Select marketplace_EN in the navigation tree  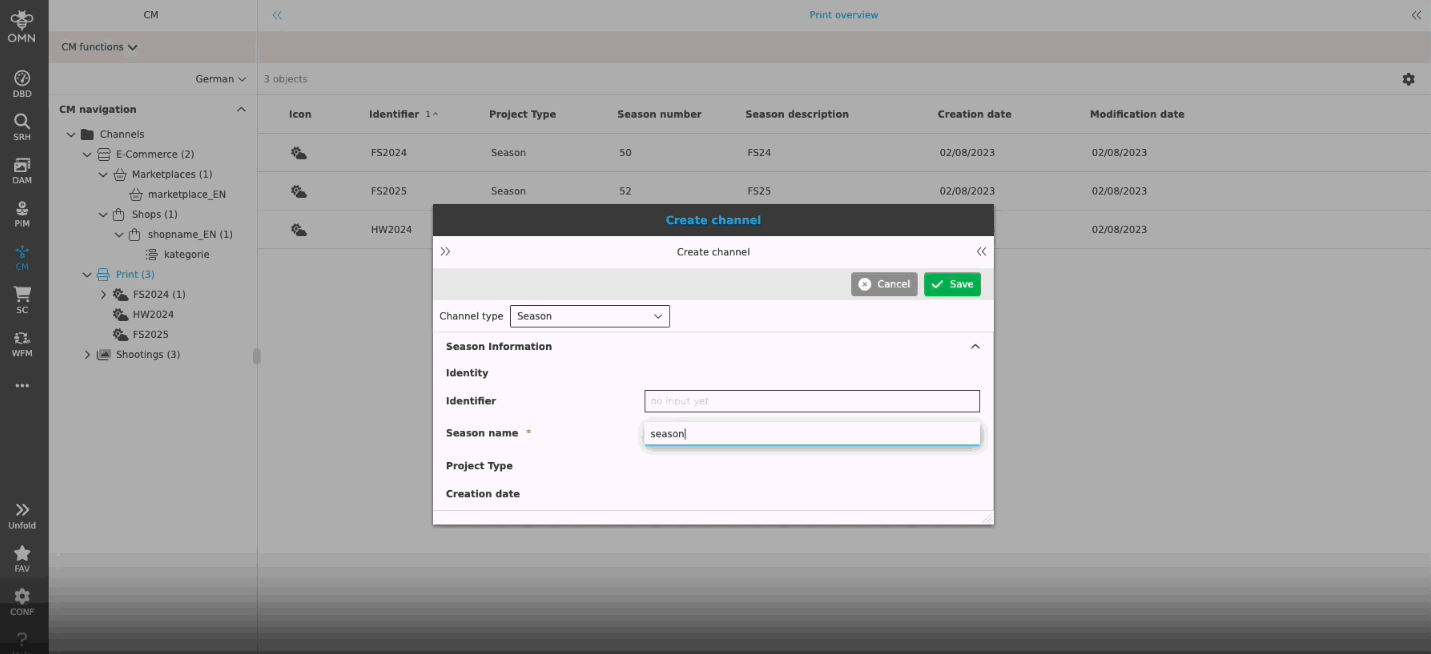pos(186,194)
